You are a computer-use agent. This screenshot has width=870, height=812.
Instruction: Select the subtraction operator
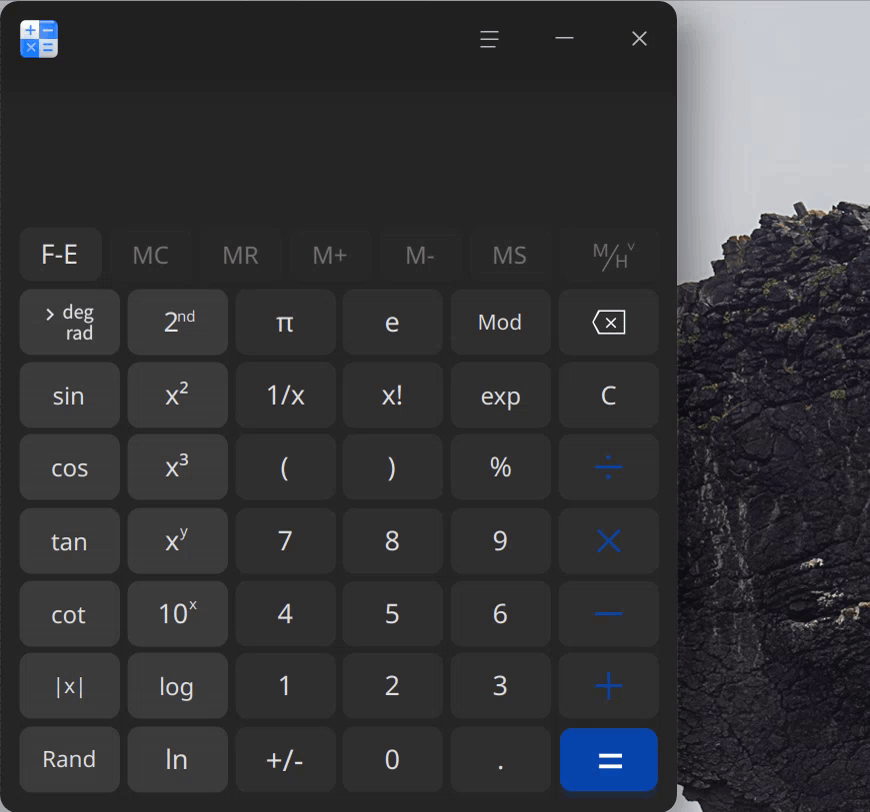(609, 613)
